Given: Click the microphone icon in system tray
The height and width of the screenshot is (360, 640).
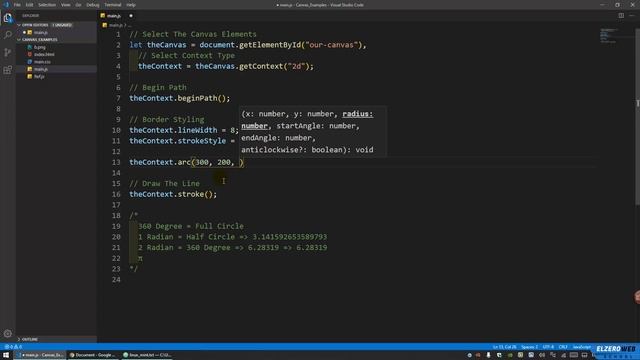Looking at the screenshot, I should [x=488, y=355].
